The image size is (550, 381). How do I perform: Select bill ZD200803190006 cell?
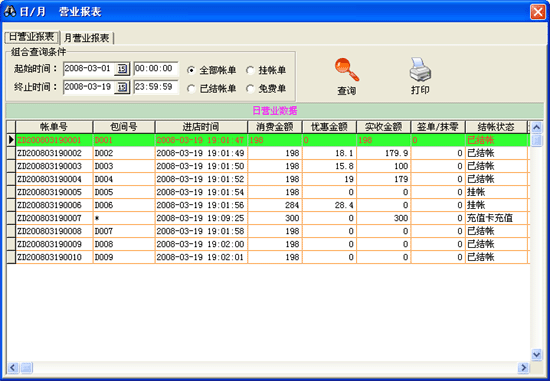click(54, 205)
